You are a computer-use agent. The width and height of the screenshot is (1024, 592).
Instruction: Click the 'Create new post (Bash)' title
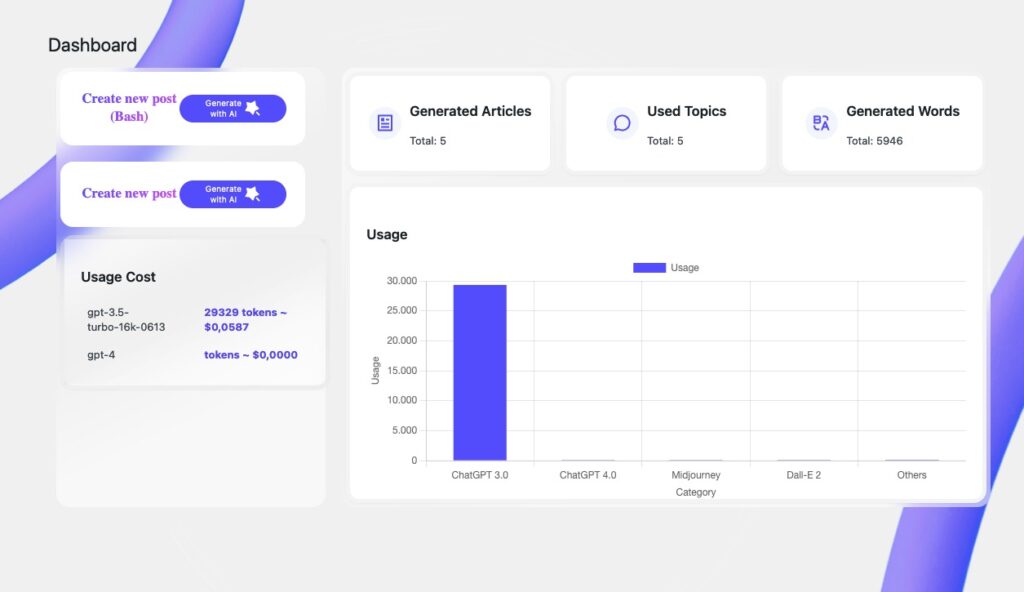(129, 107)
